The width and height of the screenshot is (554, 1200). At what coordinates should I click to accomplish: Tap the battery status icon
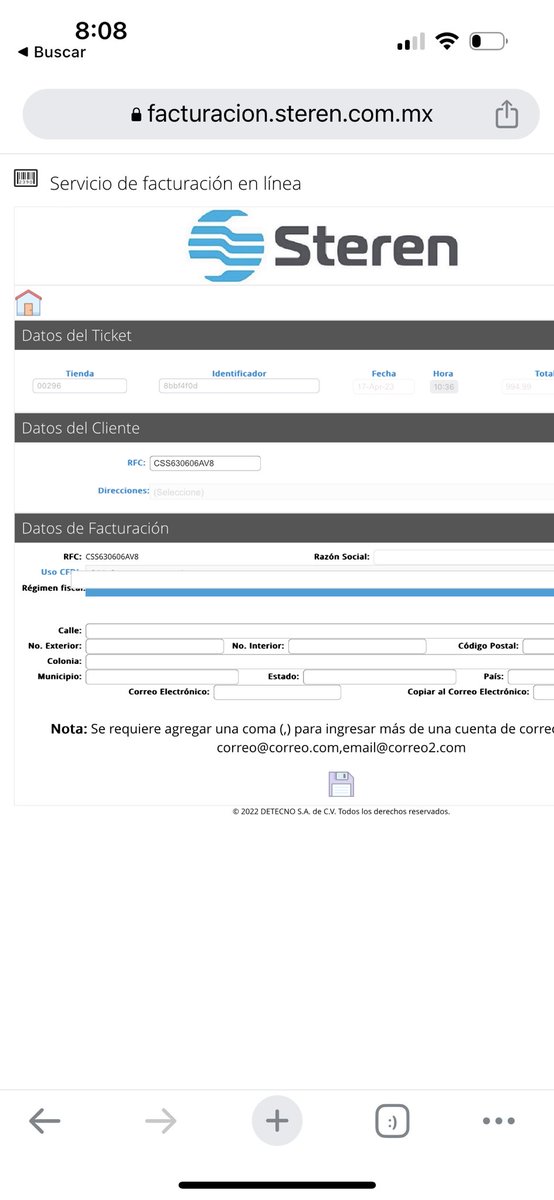click(489, 41)
